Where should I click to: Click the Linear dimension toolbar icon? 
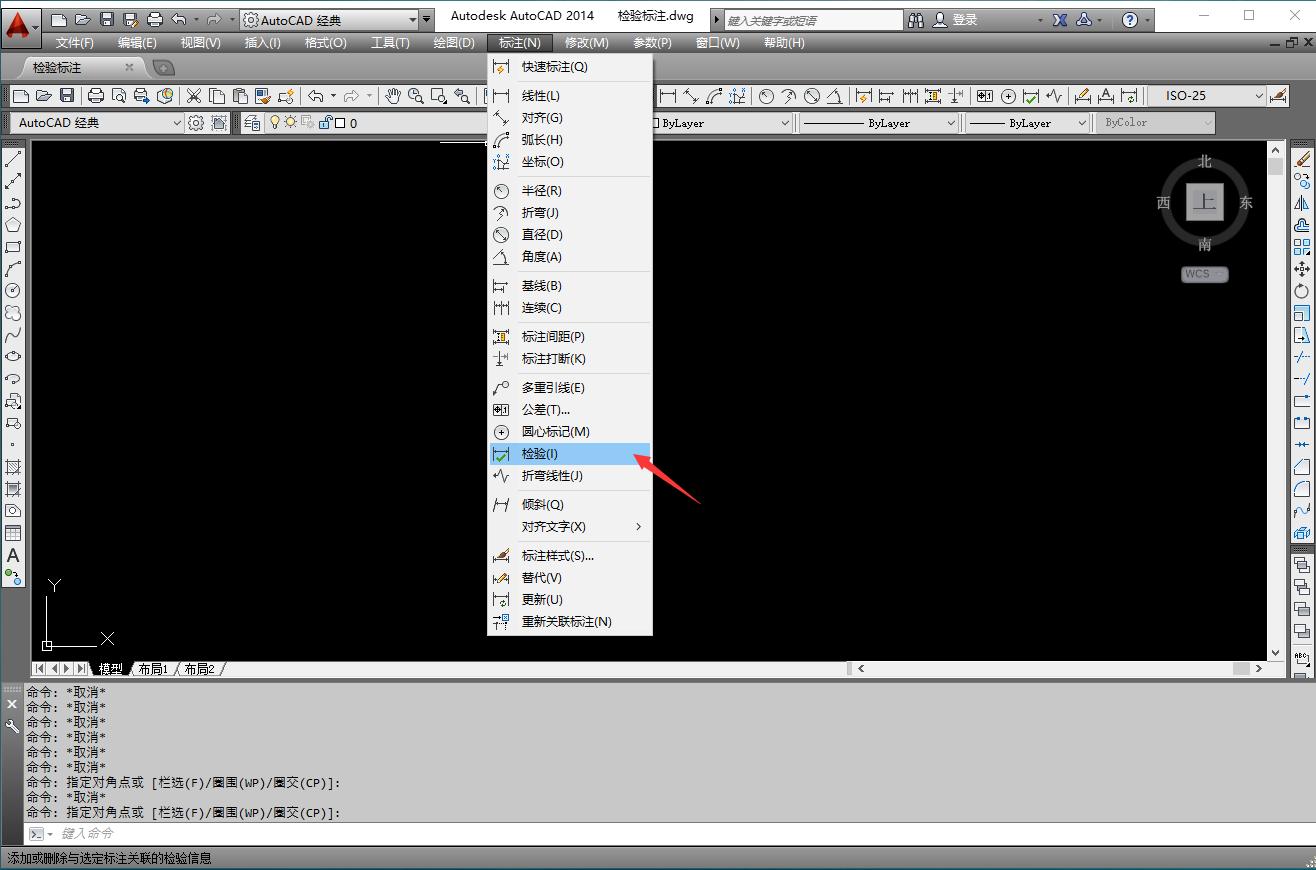(668, 96)
